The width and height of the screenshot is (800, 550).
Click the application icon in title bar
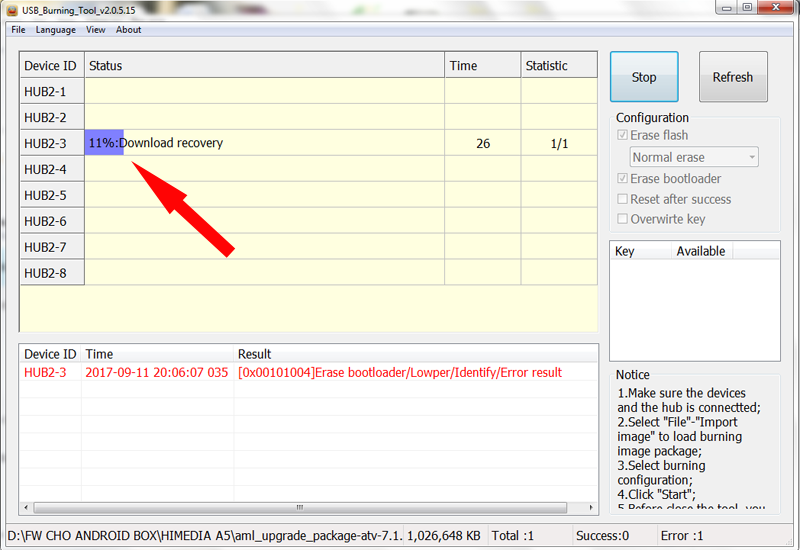click(x=11, y=9)
